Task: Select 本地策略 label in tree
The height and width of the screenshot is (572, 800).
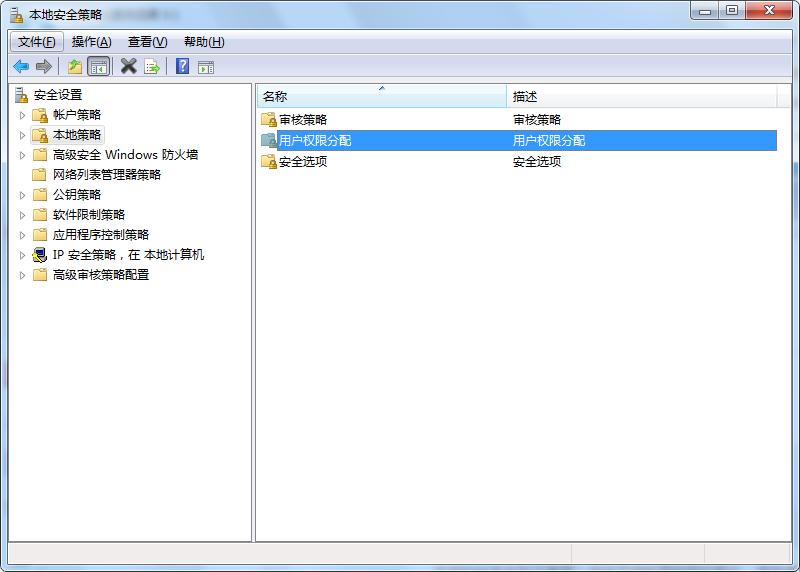Action: 77,135
